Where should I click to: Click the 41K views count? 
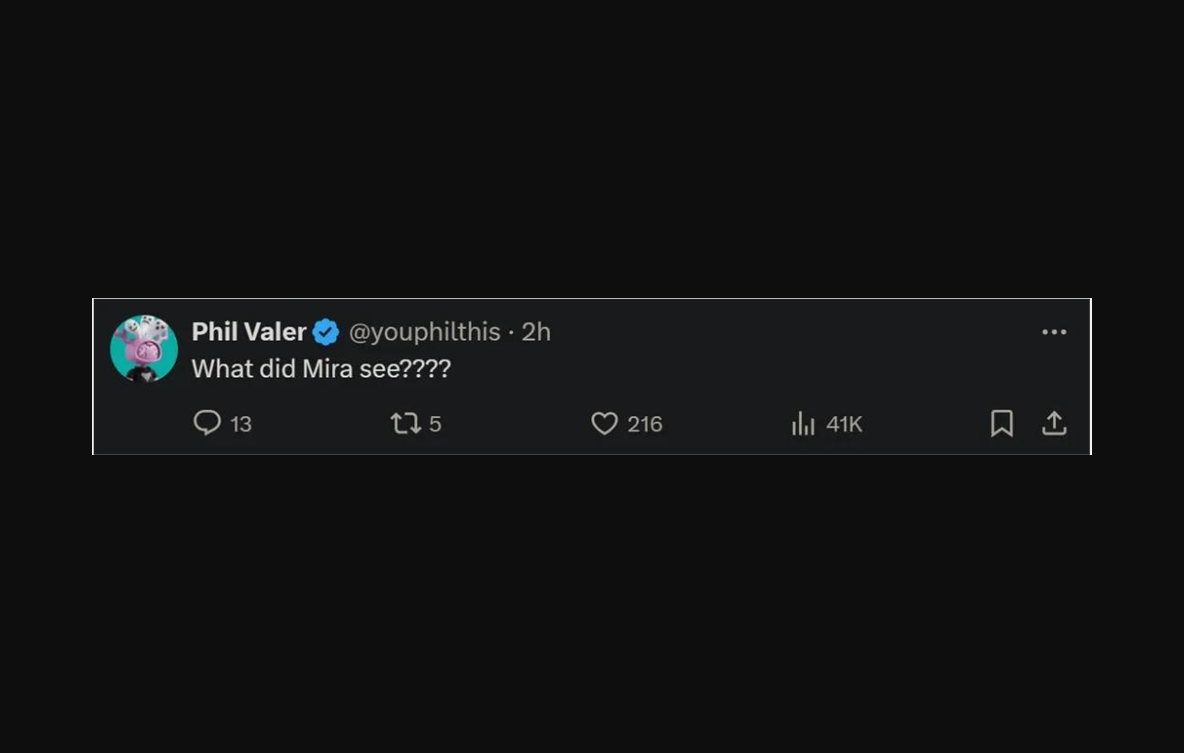pos(844,424)
